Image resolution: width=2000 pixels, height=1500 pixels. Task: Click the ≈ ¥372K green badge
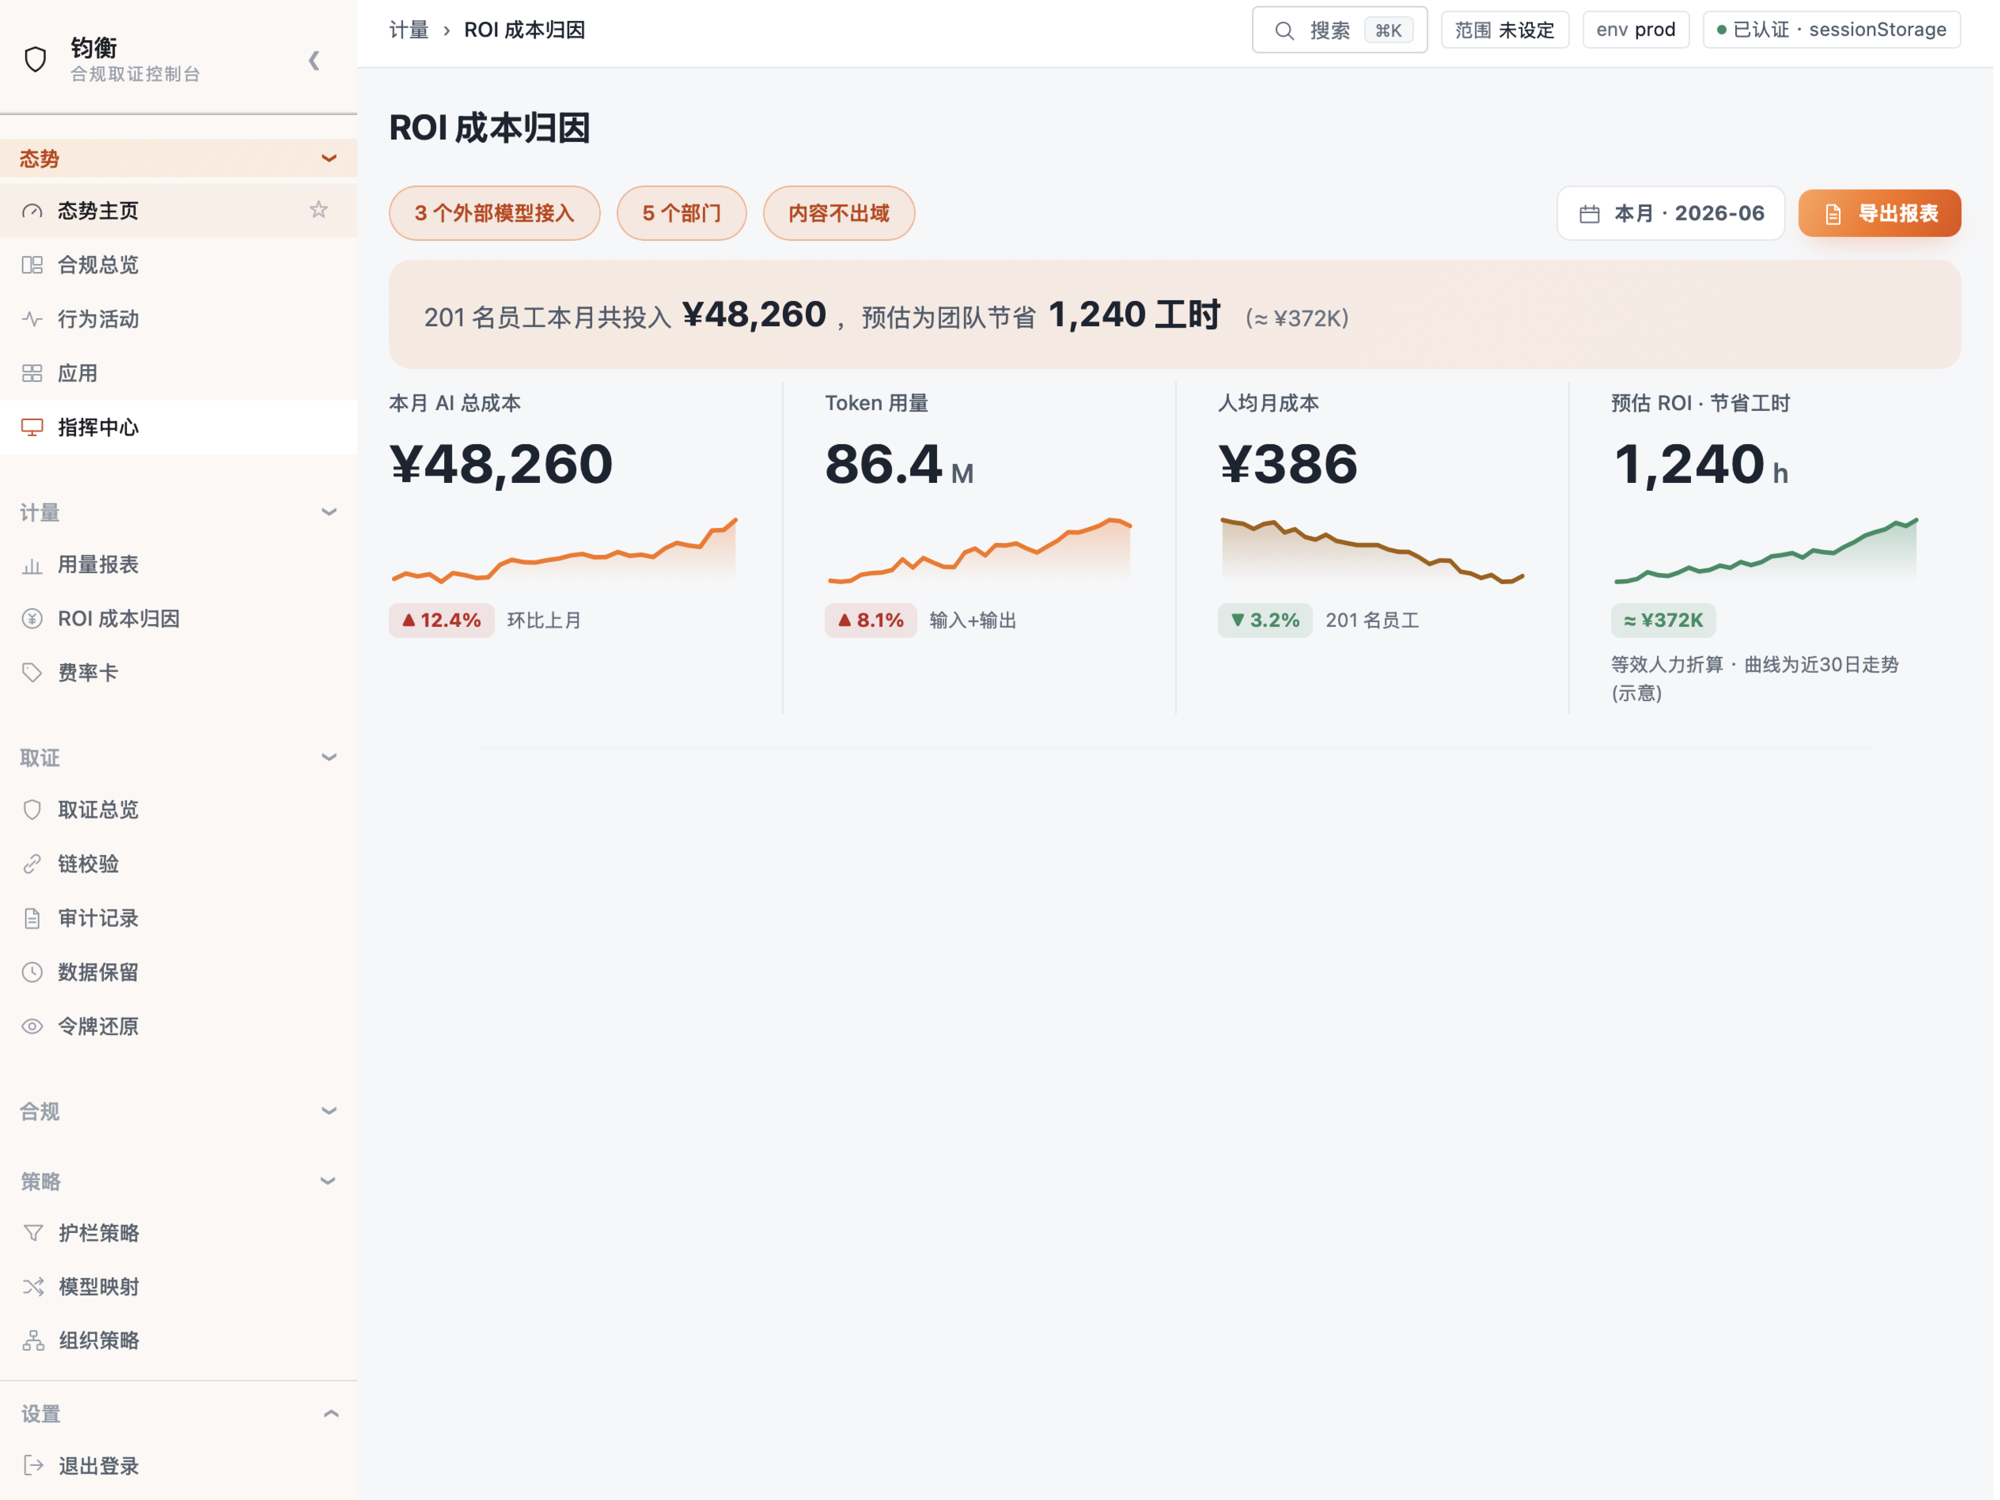(x=1664, y=620)
